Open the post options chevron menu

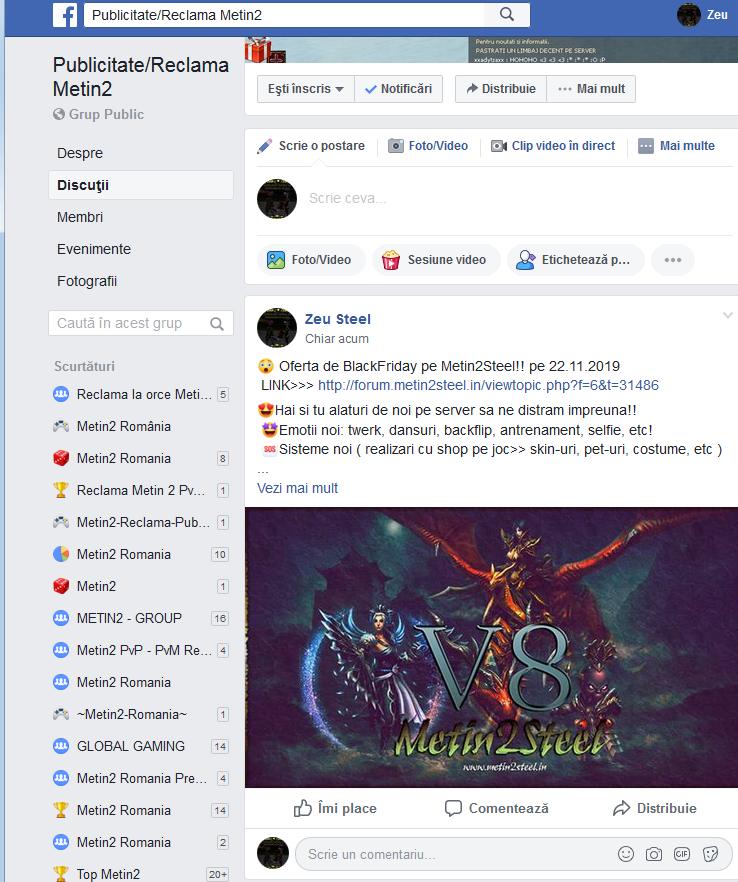pyautogui.click(x=728, y=316)
